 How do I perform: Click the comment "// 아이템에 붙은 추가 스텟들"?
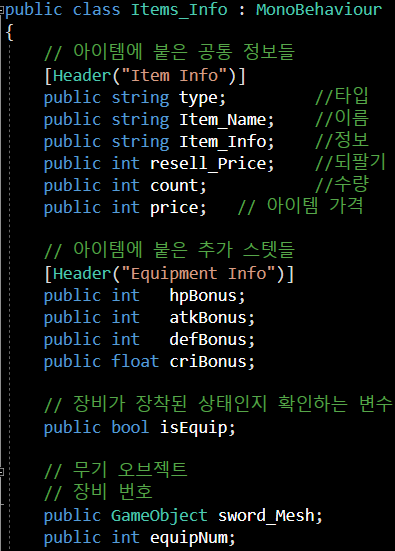(169, 250)
